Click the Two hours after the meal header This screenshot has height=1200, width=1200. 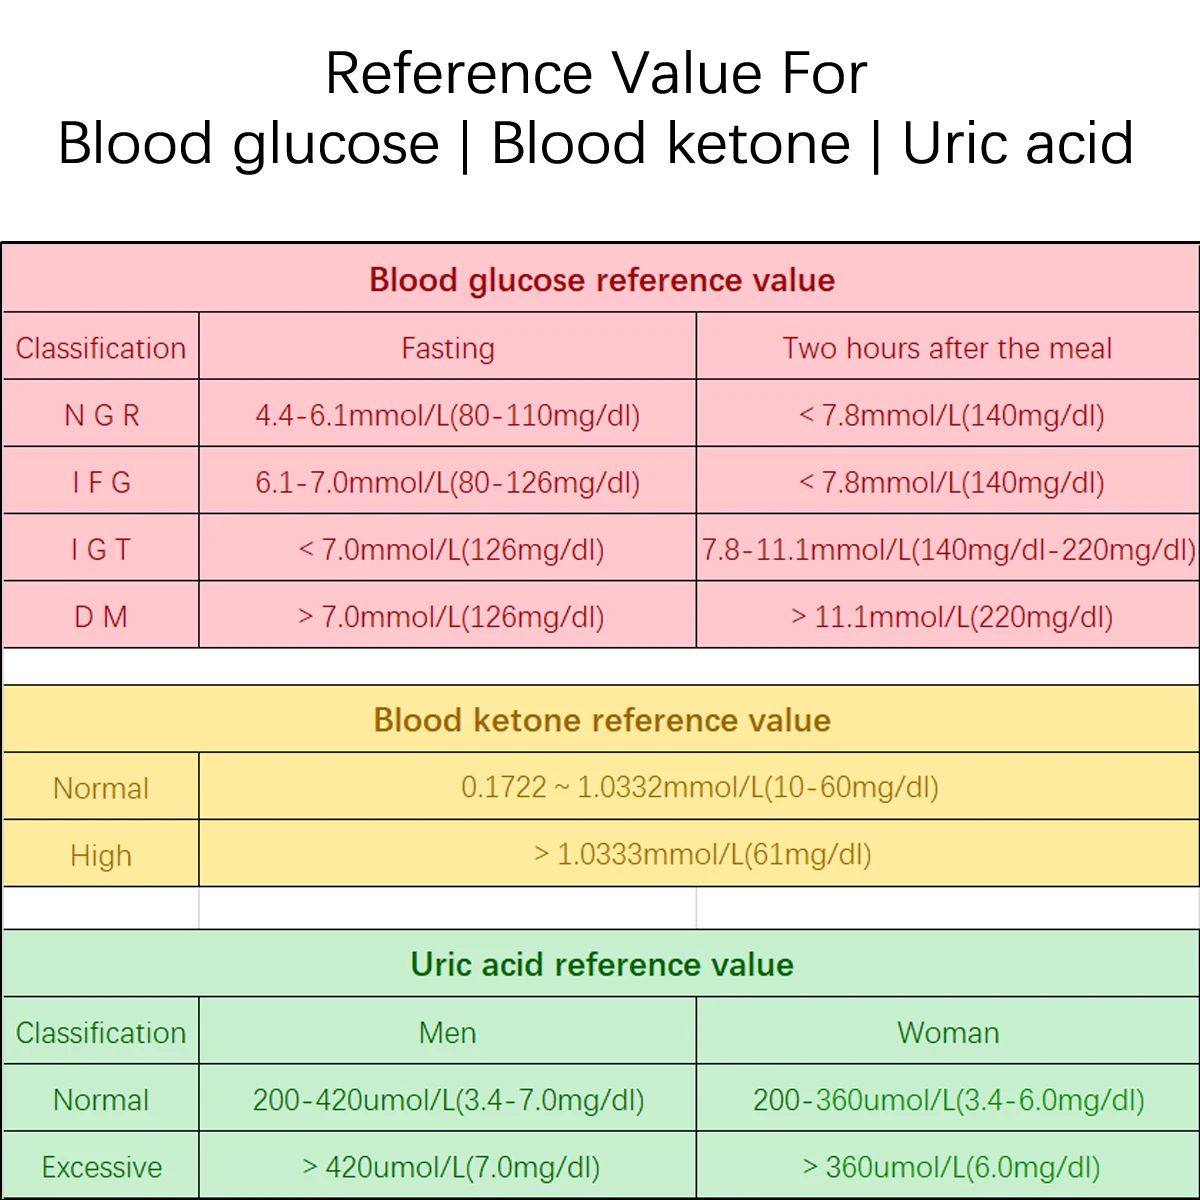[x=947, y=348]
